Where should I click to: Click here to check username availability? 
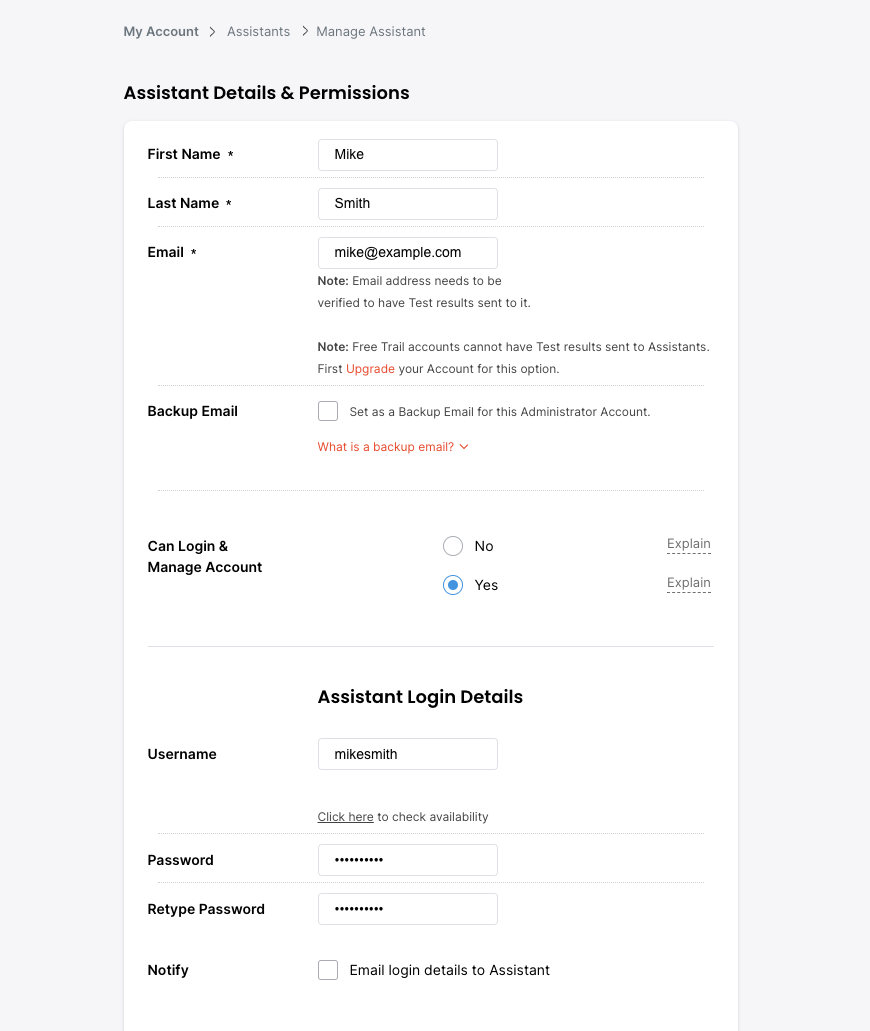click(345, 817)
